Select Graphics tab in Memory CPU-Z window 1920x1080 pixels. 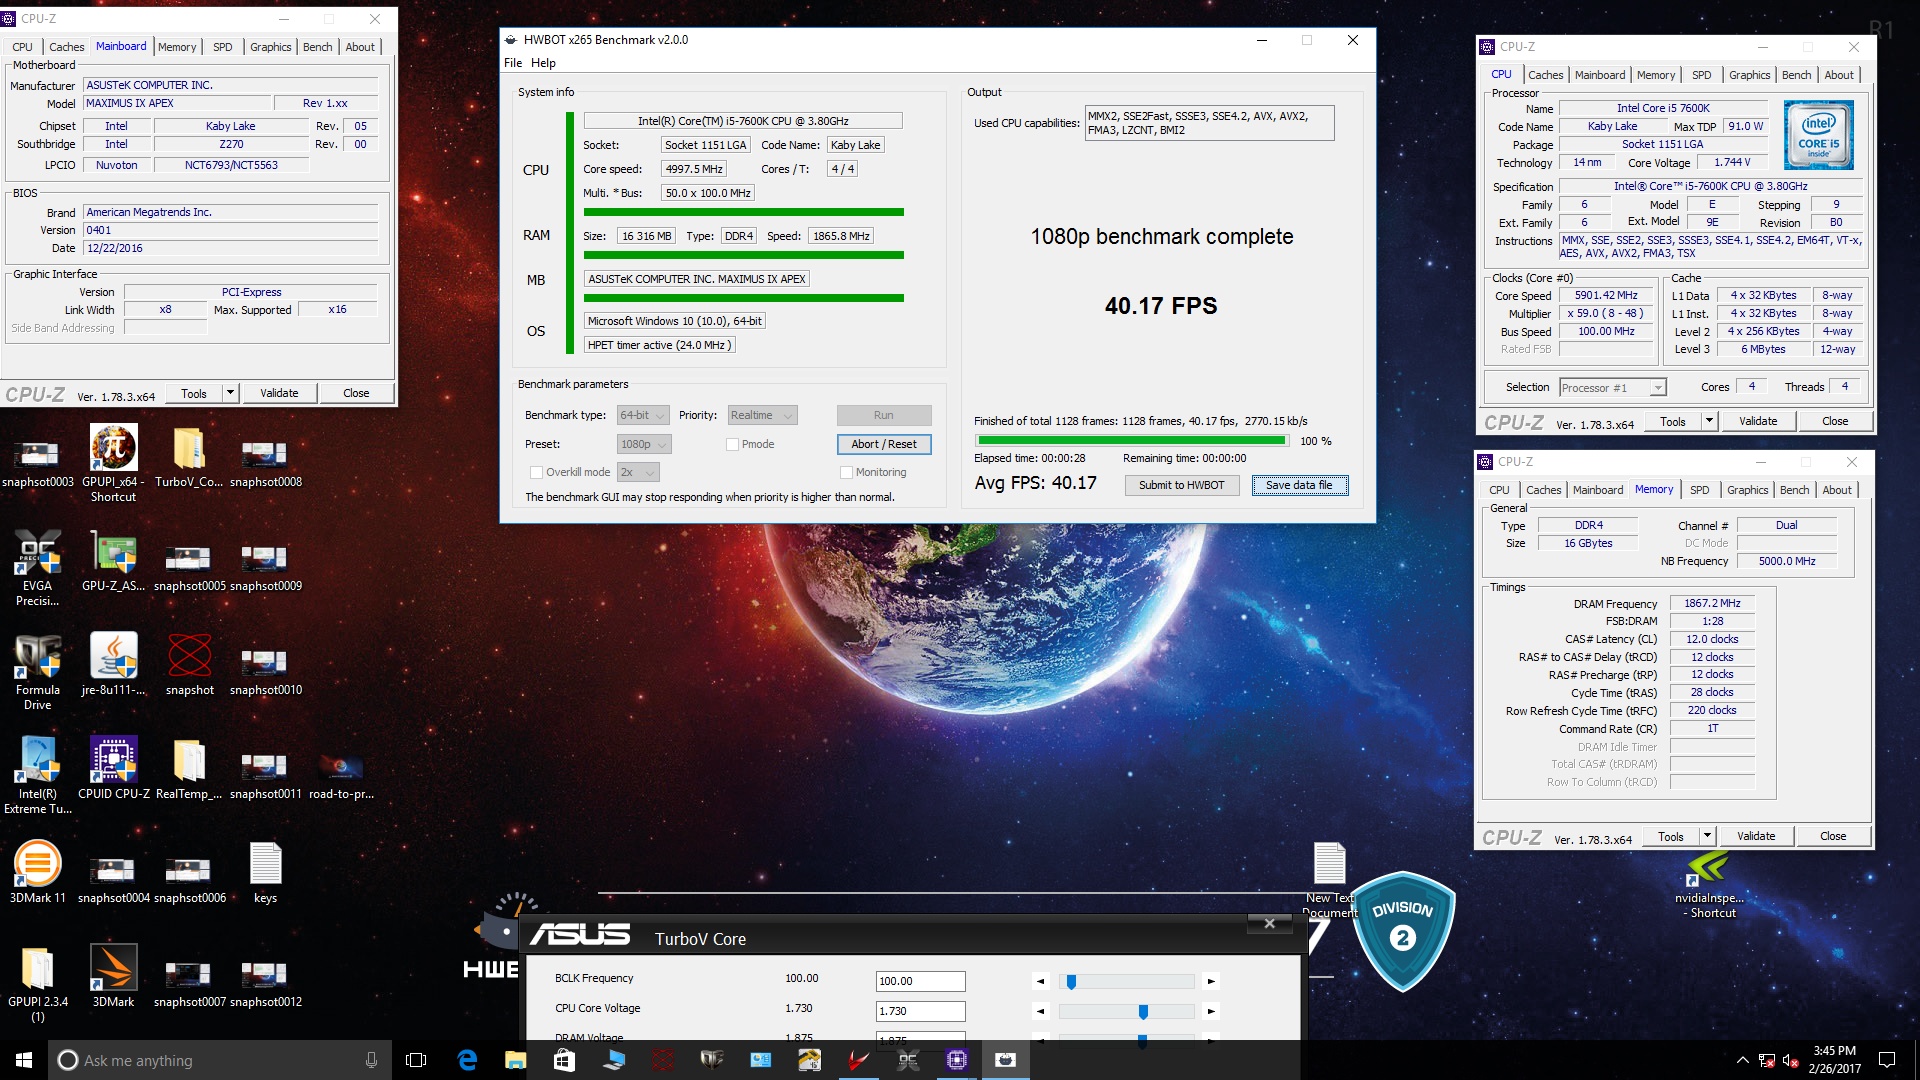click(1747, 490)
